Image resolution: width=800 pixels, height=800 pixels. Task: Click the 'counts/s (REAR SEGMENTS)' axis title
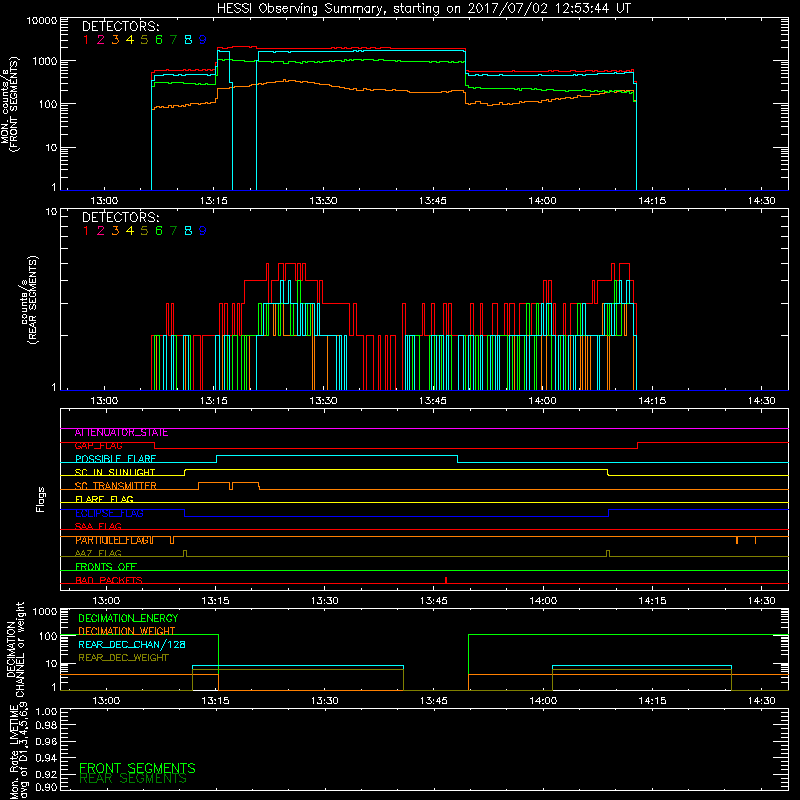29,300
